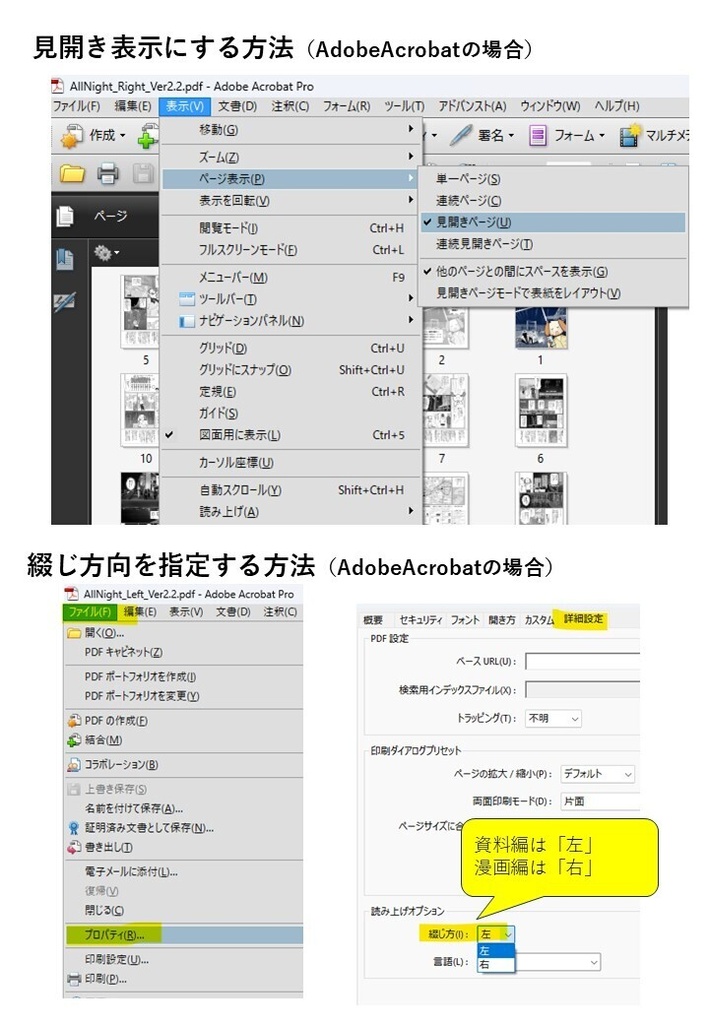This screenshot has width=709, height=1024.
Task: Toggle Menu Bar (メニューバー) F9 option
Action: [291, 278]
